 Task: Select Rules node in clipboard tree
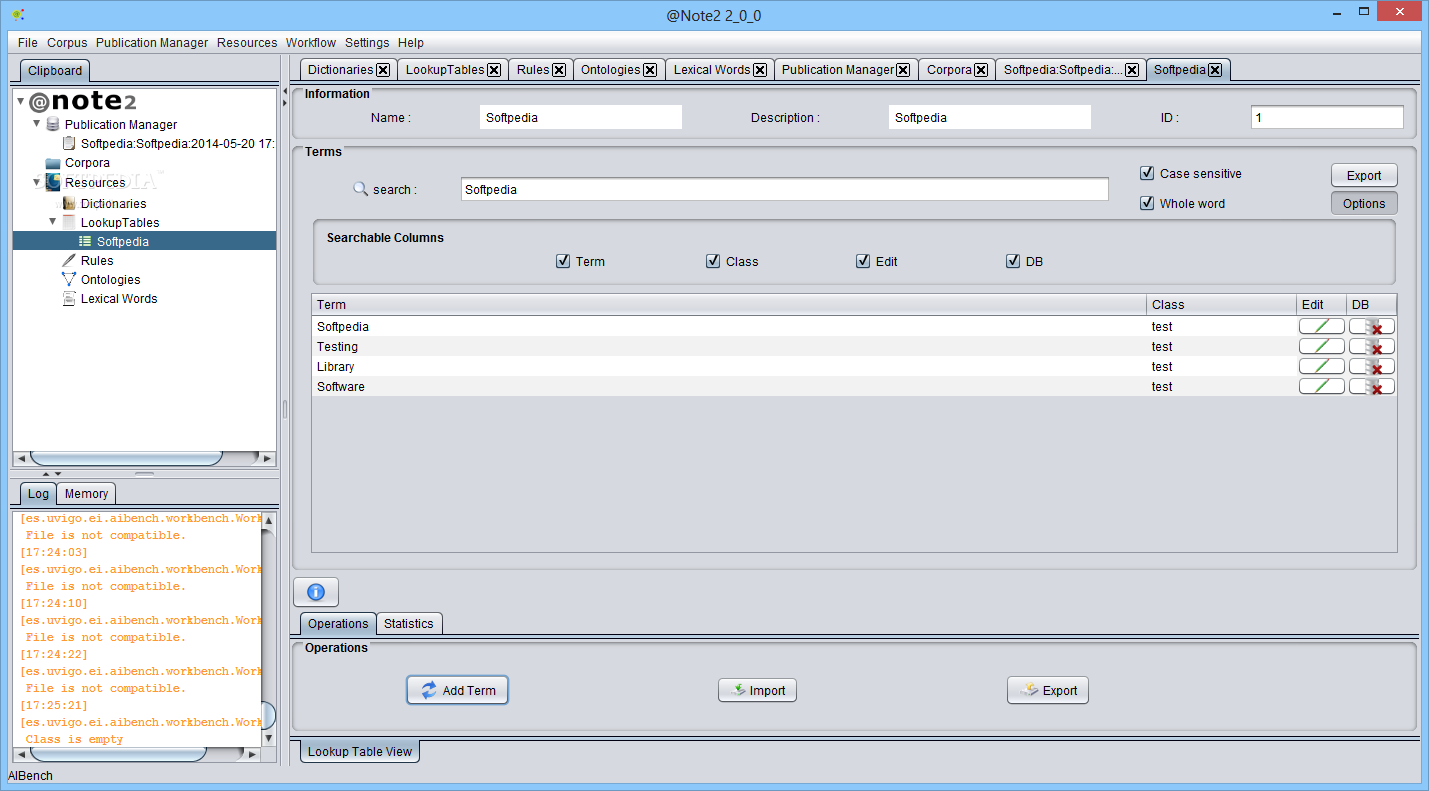(97, 260)
